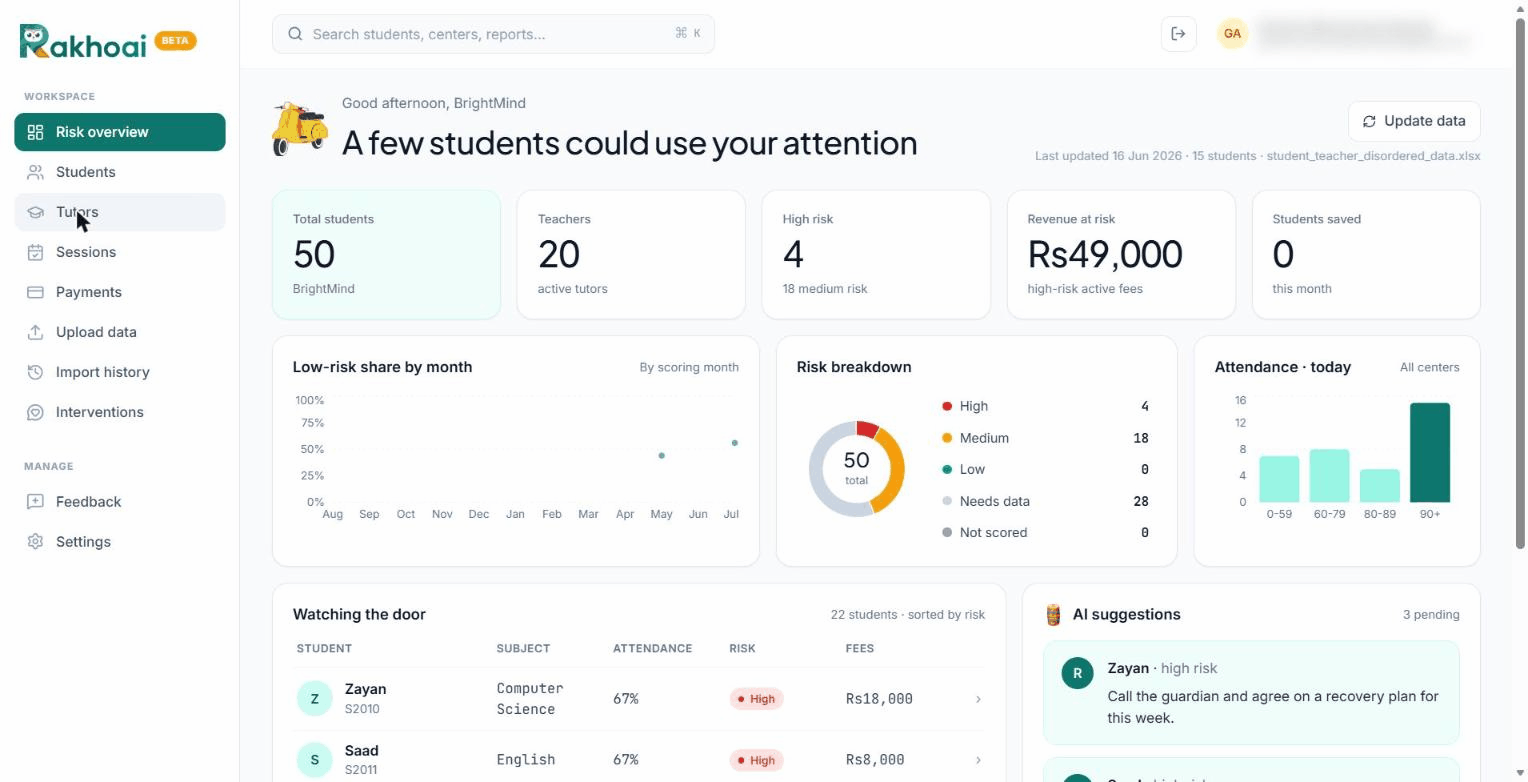This screenshot has height=782, width=1528.
Task: Click the 60-79 attendance bar
Action: 1329,476
